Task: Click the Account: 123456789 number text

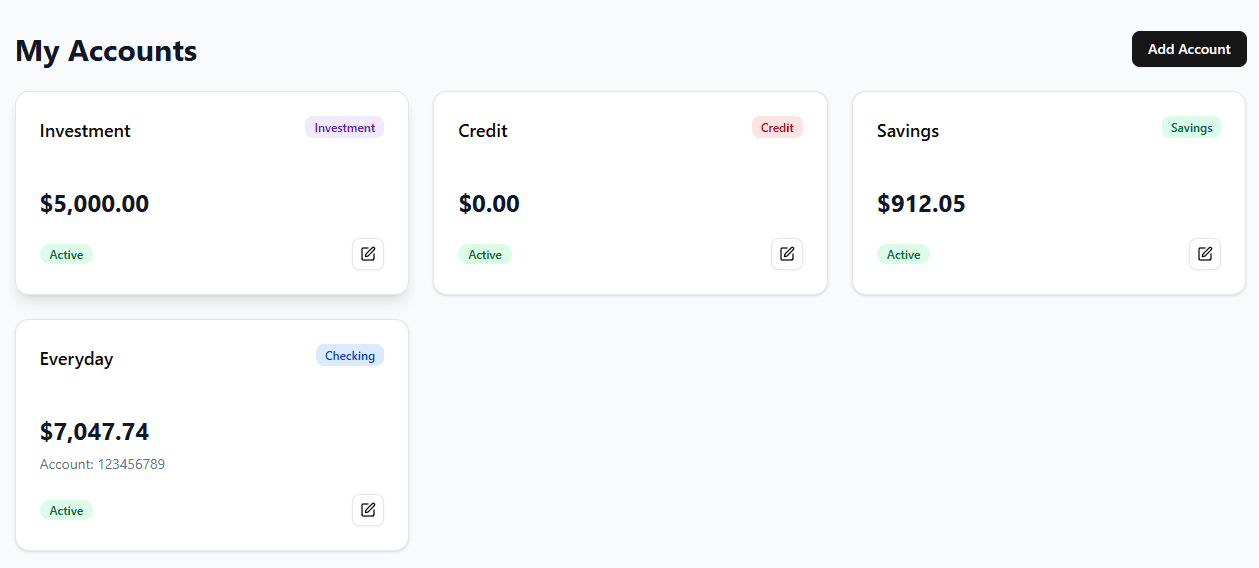Action: [x=102, y=464]
